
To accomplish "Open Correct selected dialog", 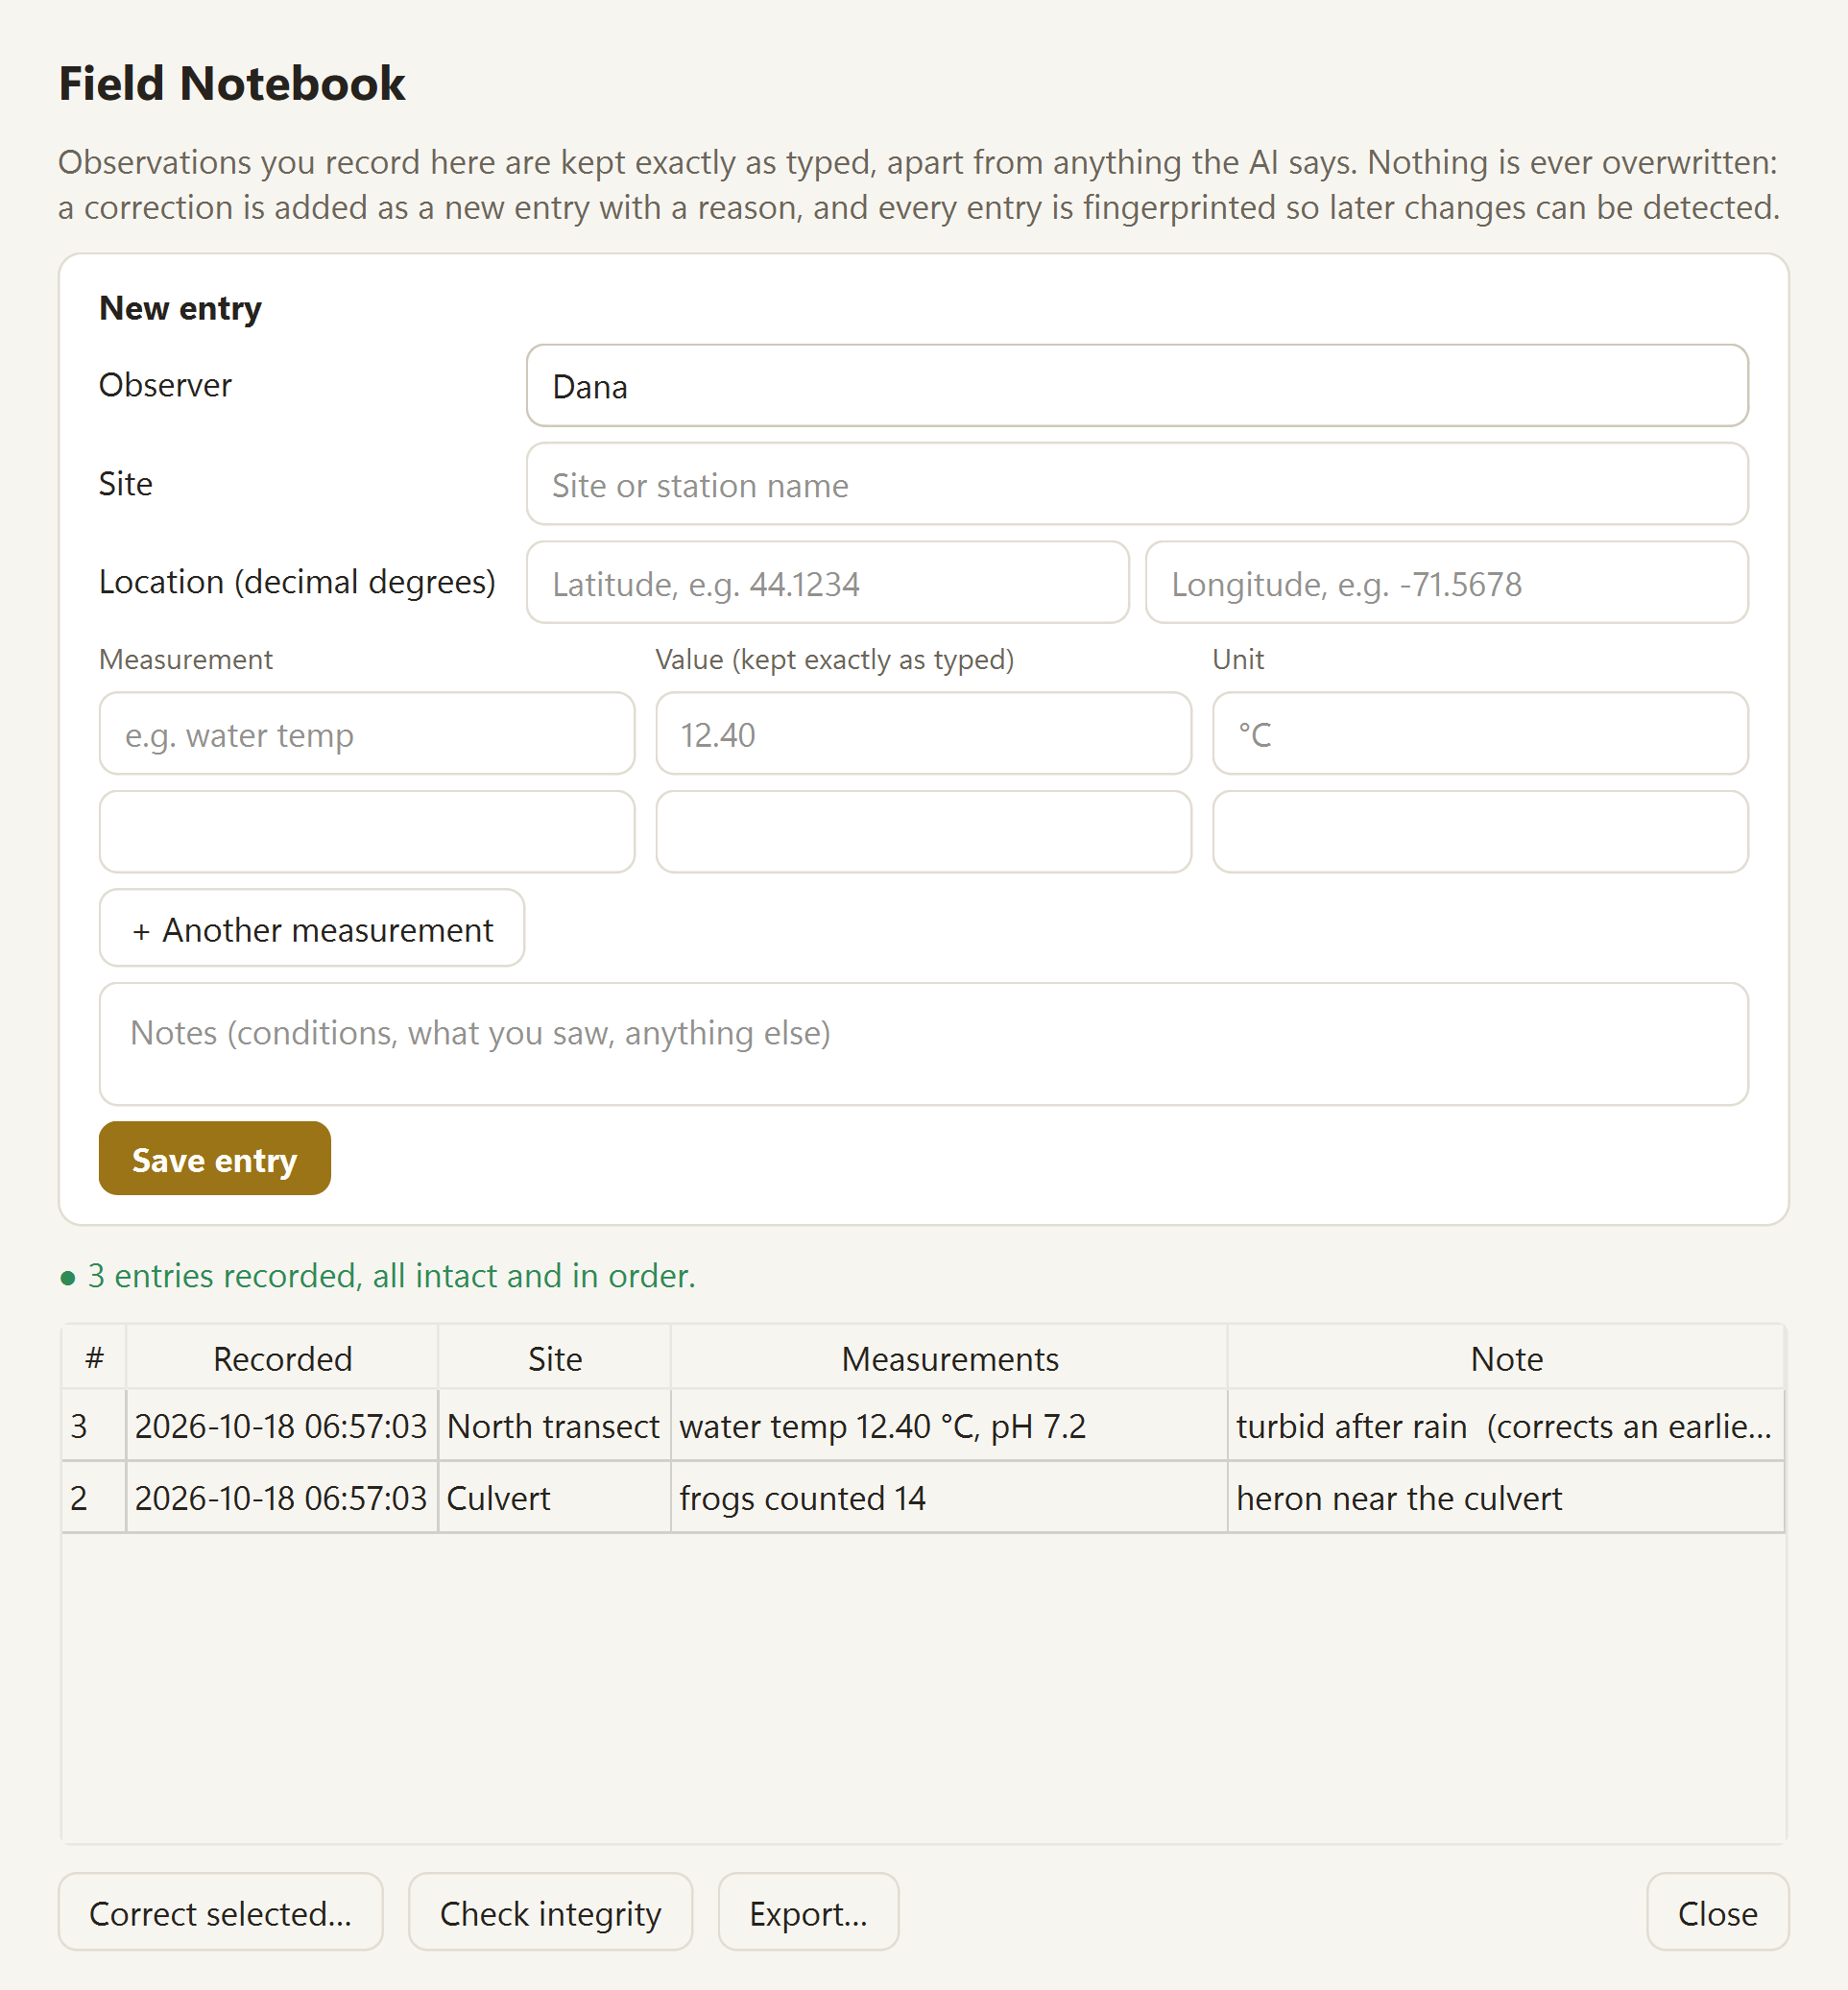I will 221,1913.
